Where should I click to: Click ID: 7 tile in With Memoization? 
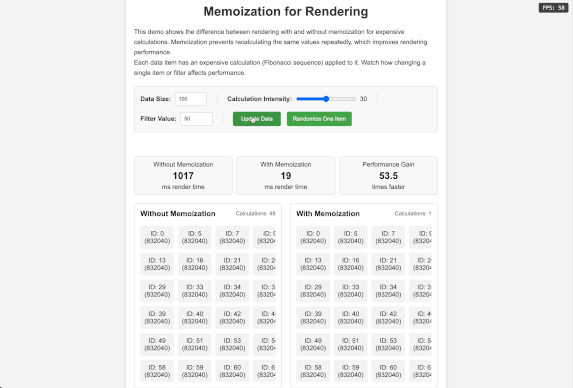pyautogui.click(x=388, y=237)
